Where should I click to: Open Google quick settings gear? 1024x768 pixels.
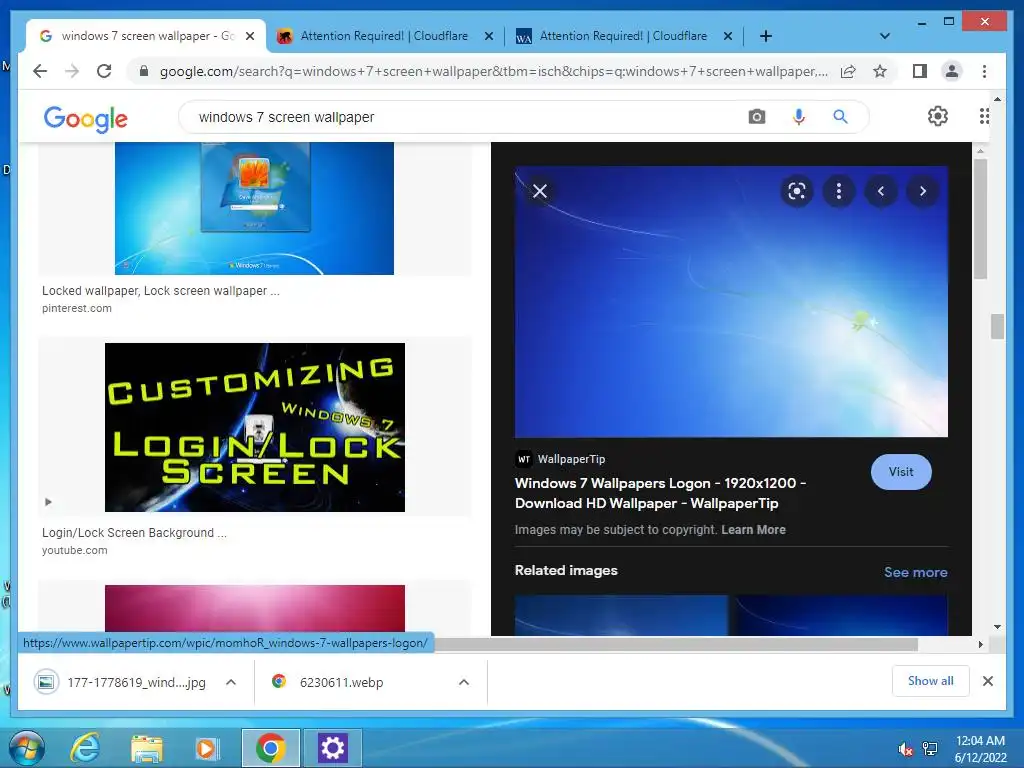(937, 116)
